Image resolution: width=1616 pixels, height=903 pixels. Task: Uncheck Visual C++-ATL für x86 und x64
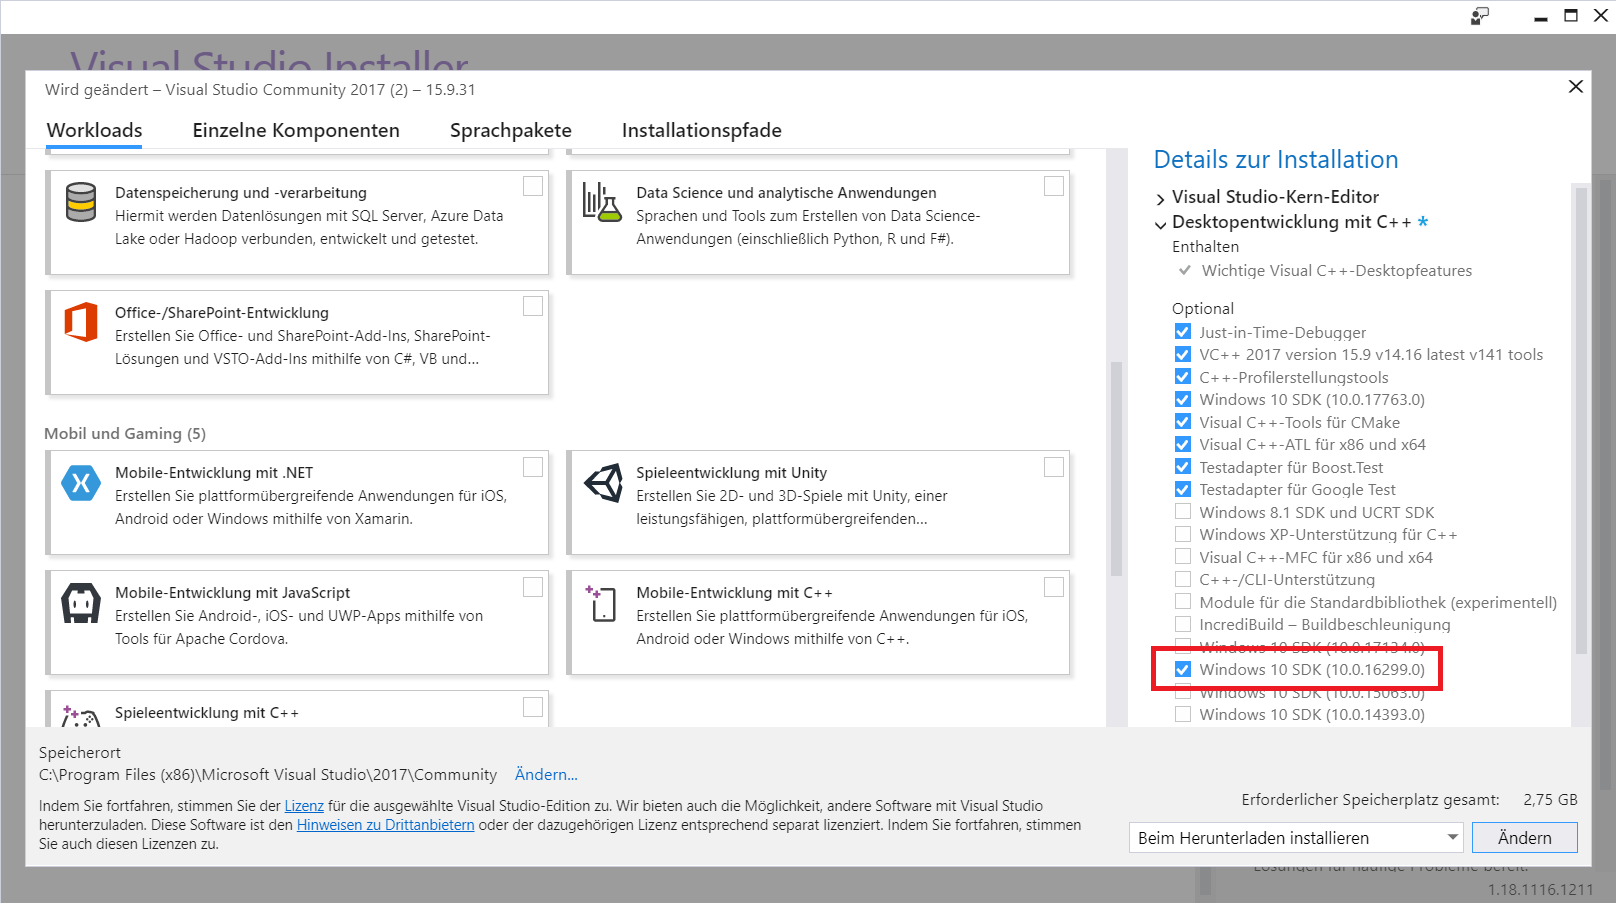point(1183,444)
